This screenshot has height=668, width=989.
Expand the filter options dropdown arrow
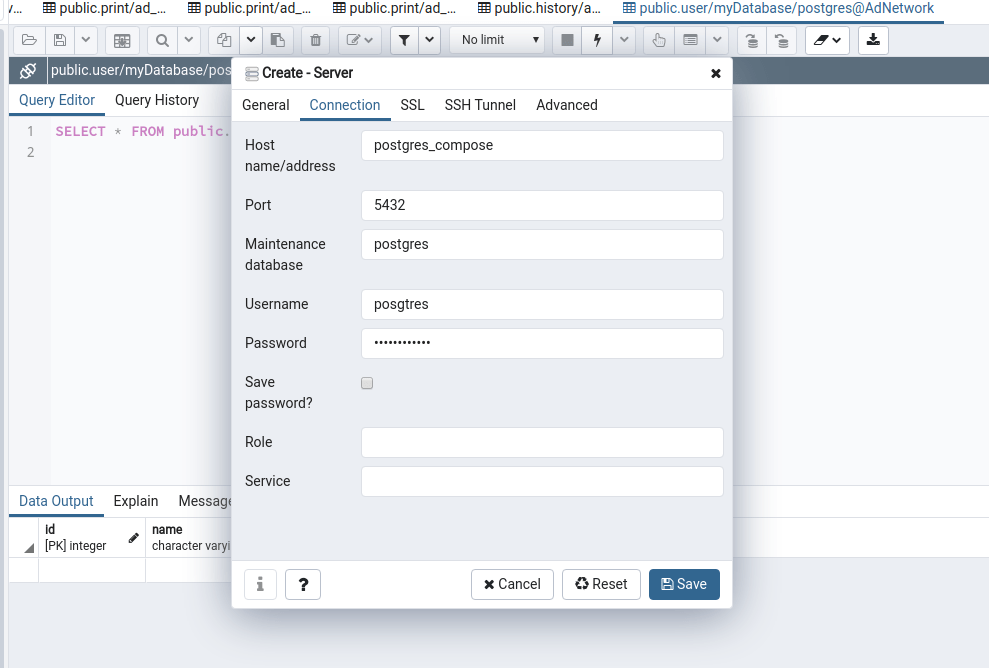(x=430, y=40)
